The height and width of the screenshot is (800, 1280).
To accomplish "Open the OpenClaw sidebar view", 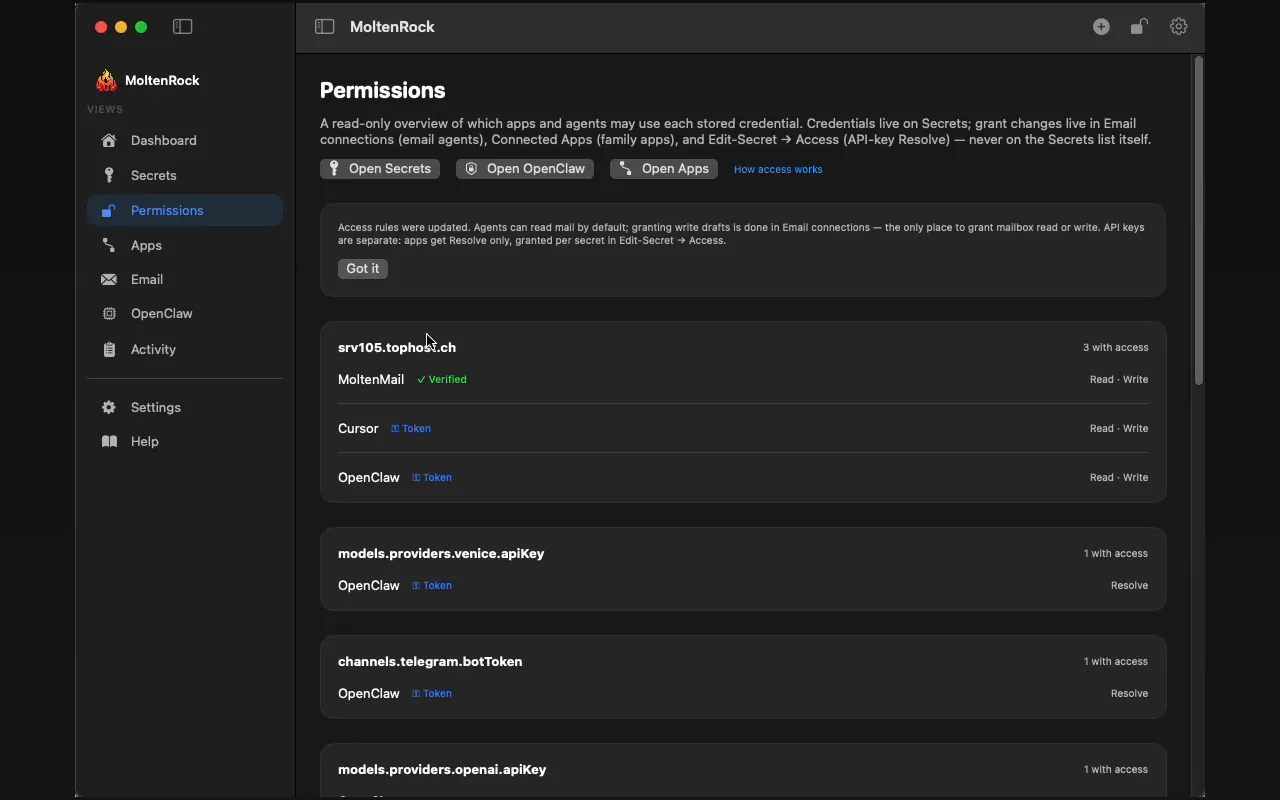I will pos(185,314).
